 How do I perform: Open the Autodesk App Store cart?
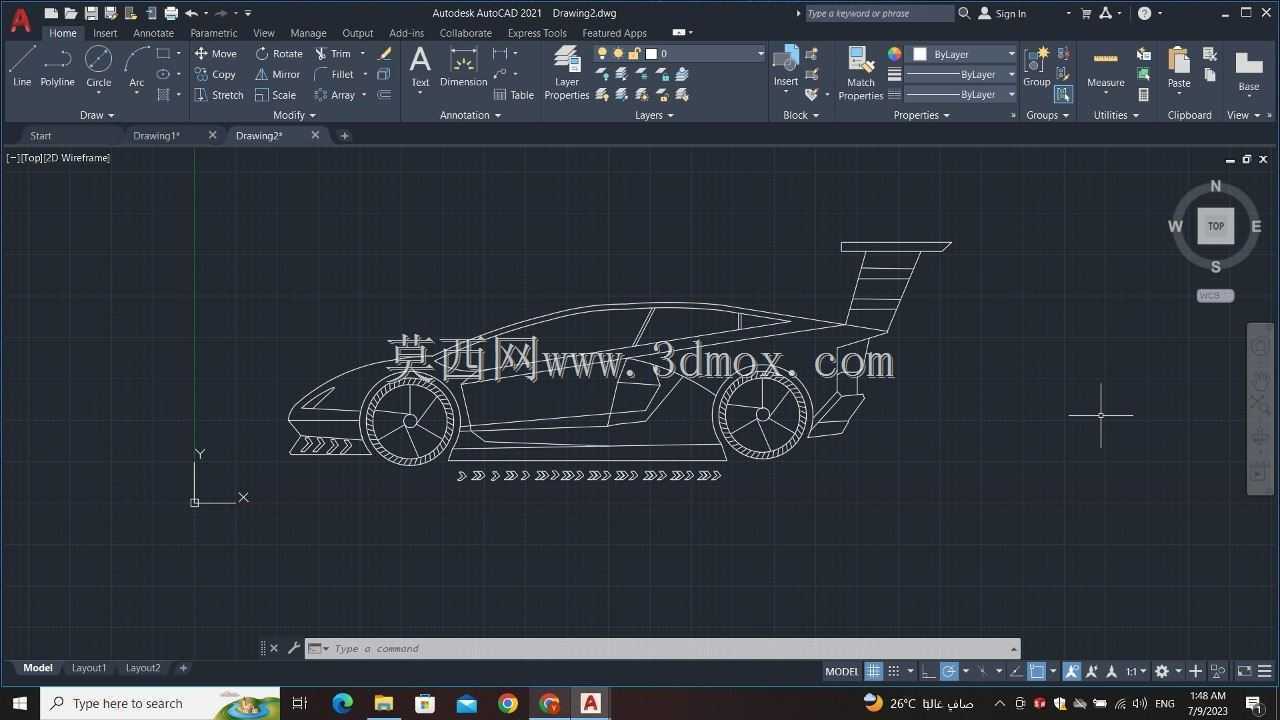coord(1086,13)
